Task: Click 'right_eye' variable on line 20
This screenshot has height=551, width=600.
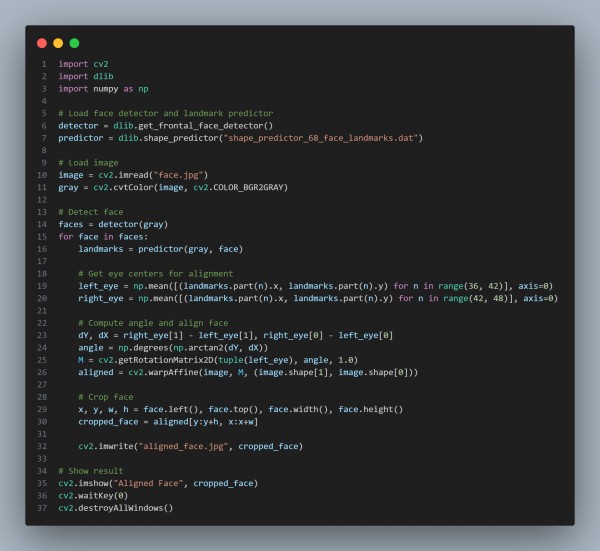Action: tap(101, 298)
